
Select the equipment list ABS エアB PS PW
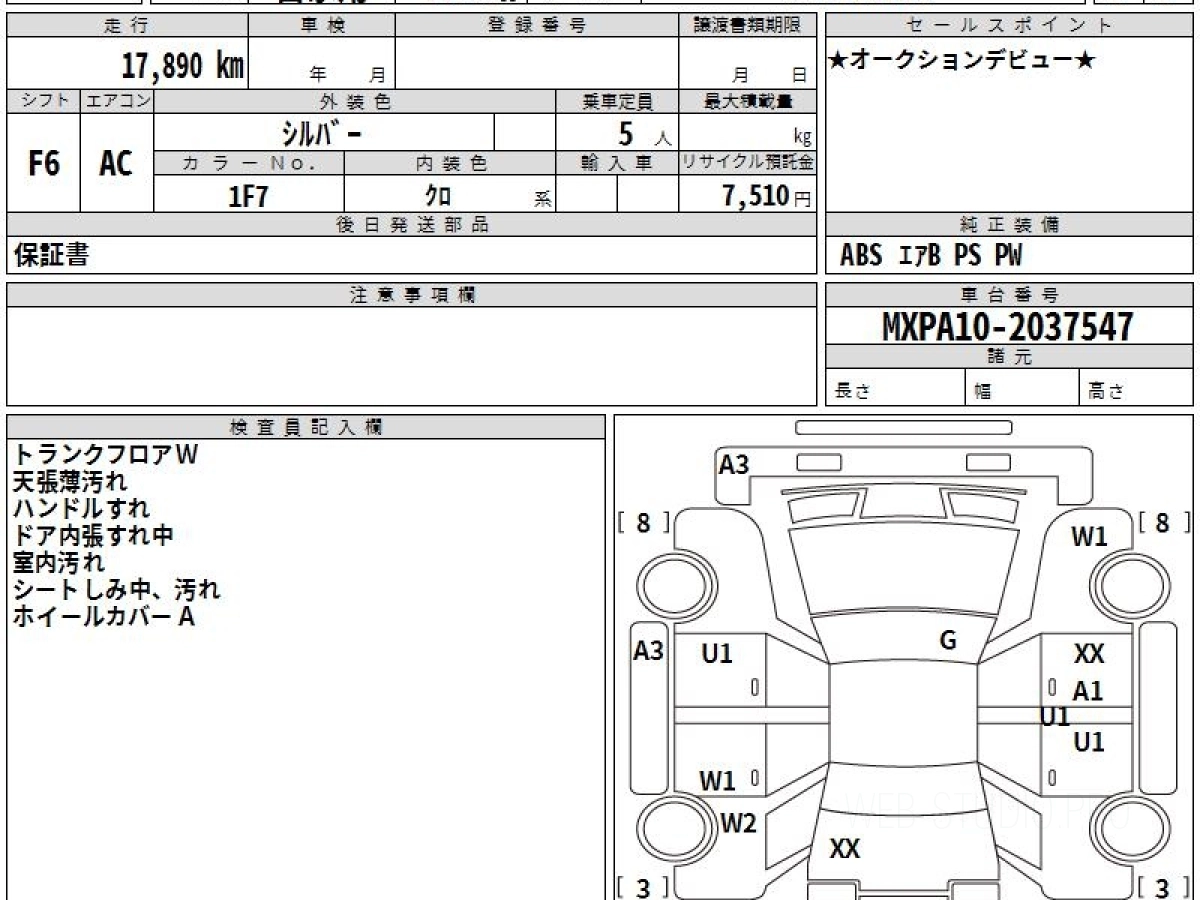click(x=931, y=256)
